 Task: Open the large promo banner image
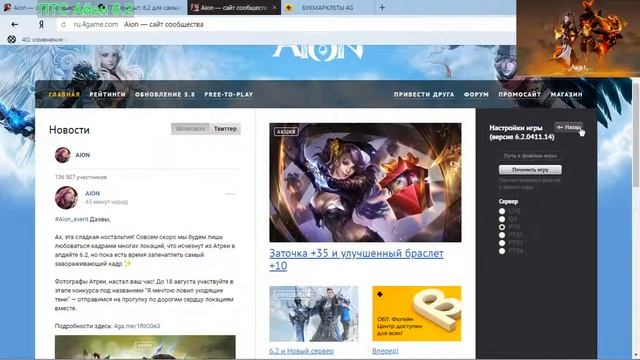365,182
